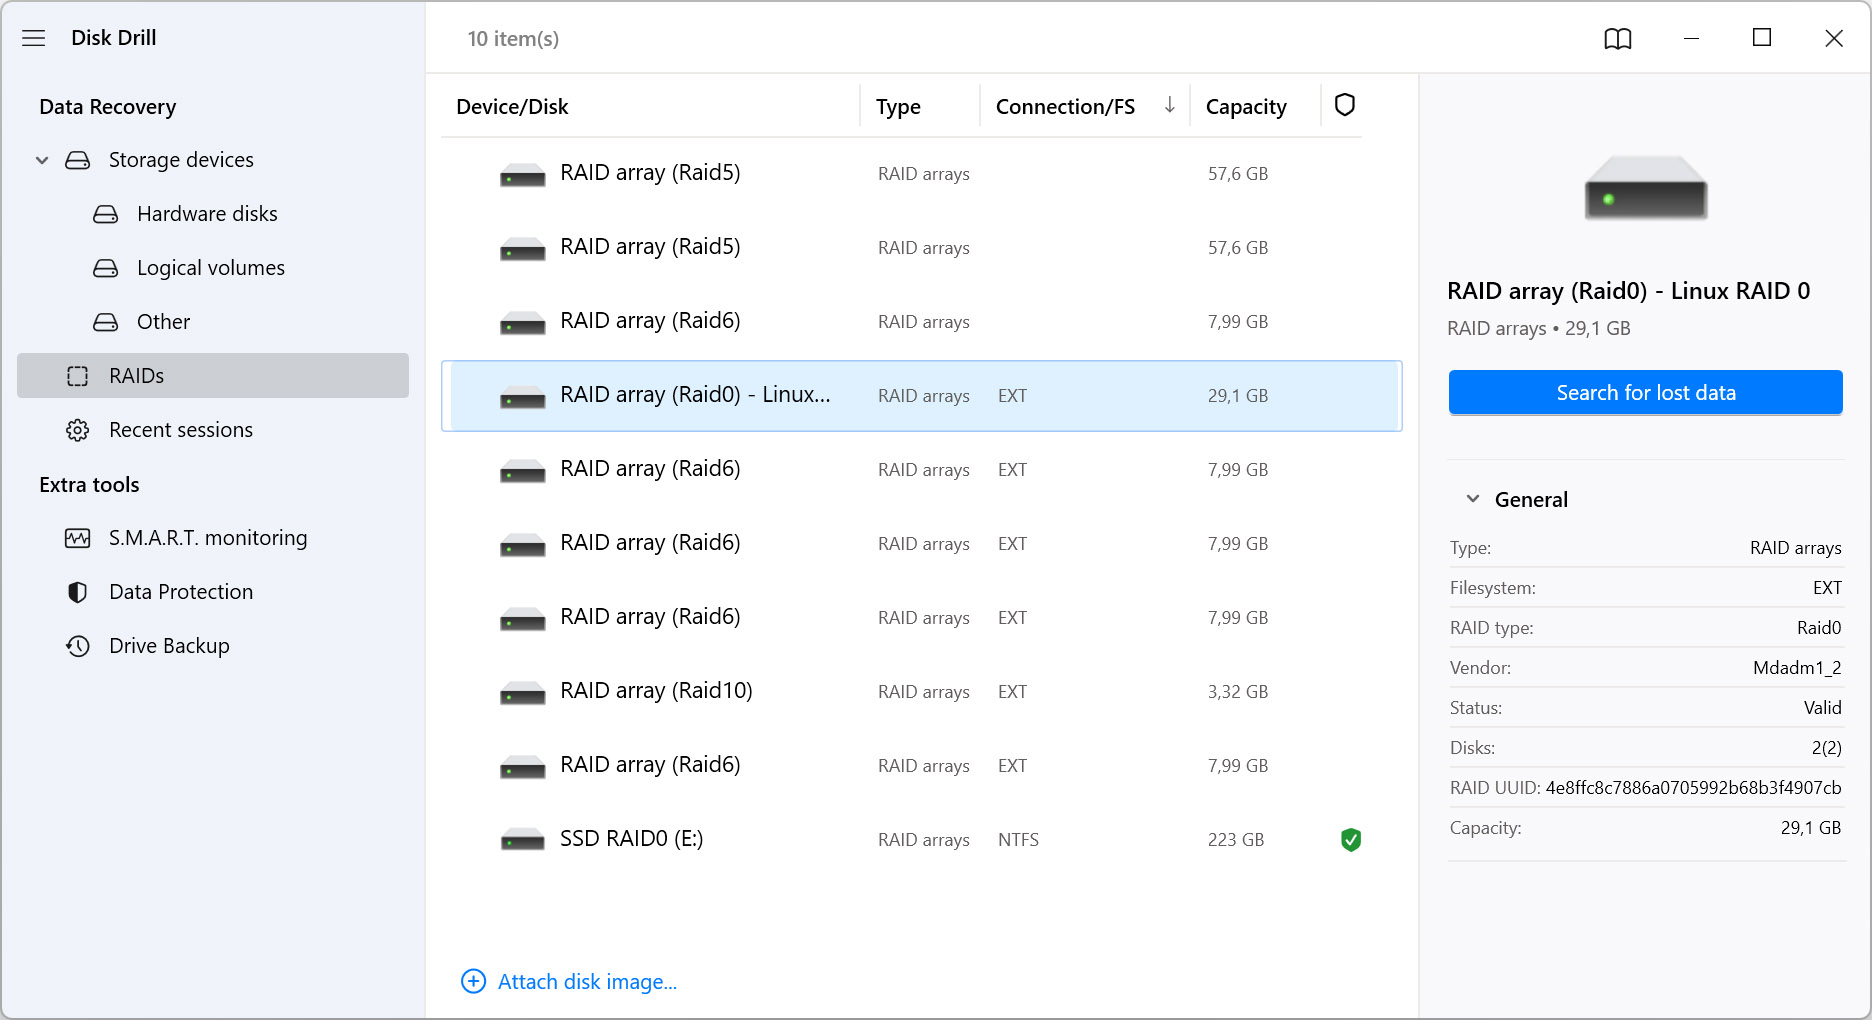Sort by Type column header
Image resolution: width=1872 pixels, height=1020 pixels.
[x=898, y=107]
